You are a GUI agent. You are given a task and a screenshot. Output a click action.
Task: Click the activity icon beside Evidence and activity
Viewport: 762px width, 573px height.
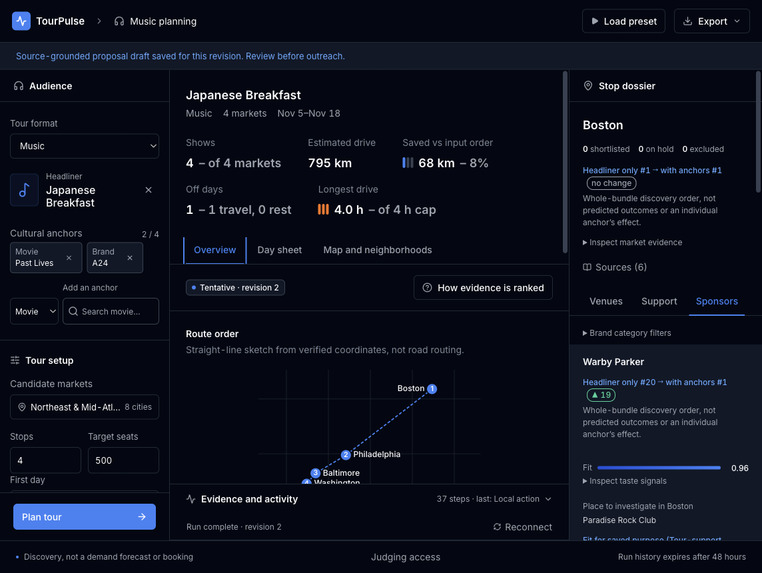click(x=190, y=499)
